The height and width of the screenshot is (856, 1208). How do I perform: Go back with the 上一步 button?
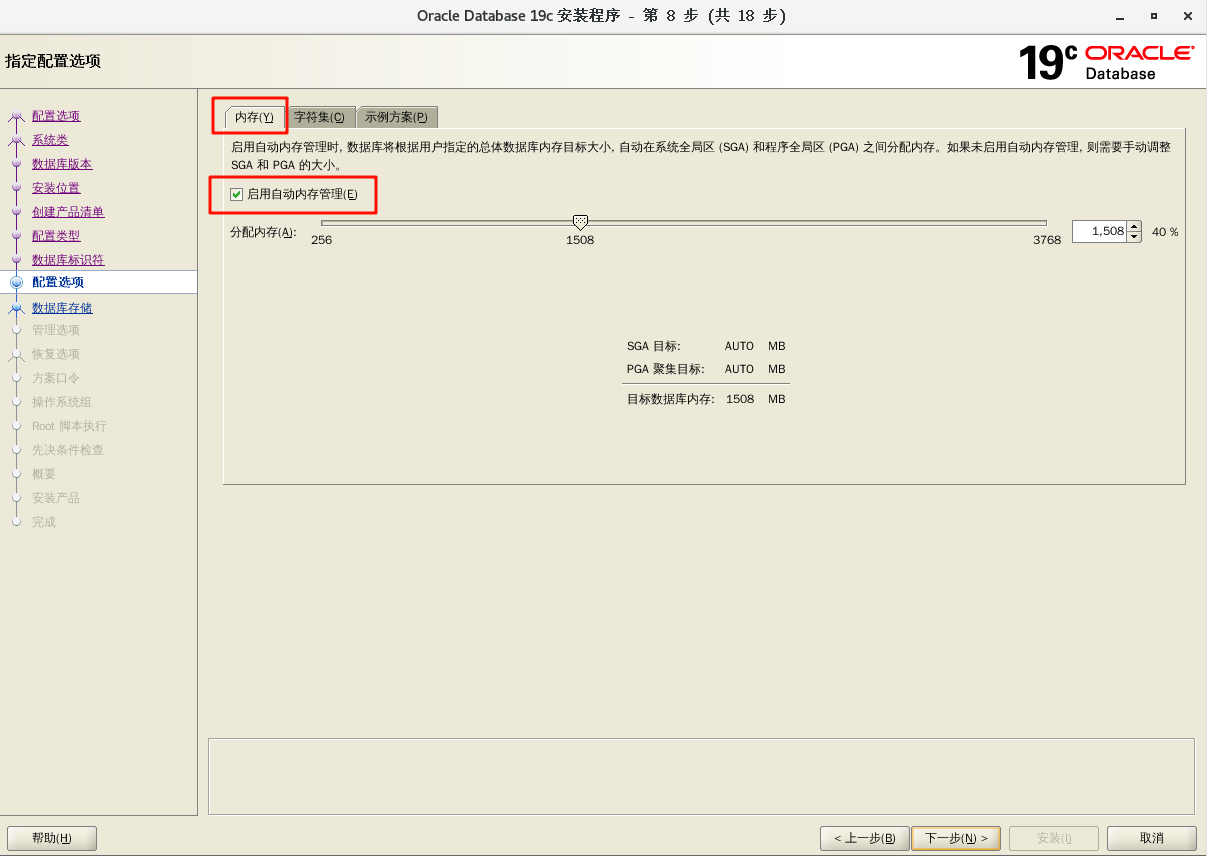pyautogui.click(x=864, y=838)
